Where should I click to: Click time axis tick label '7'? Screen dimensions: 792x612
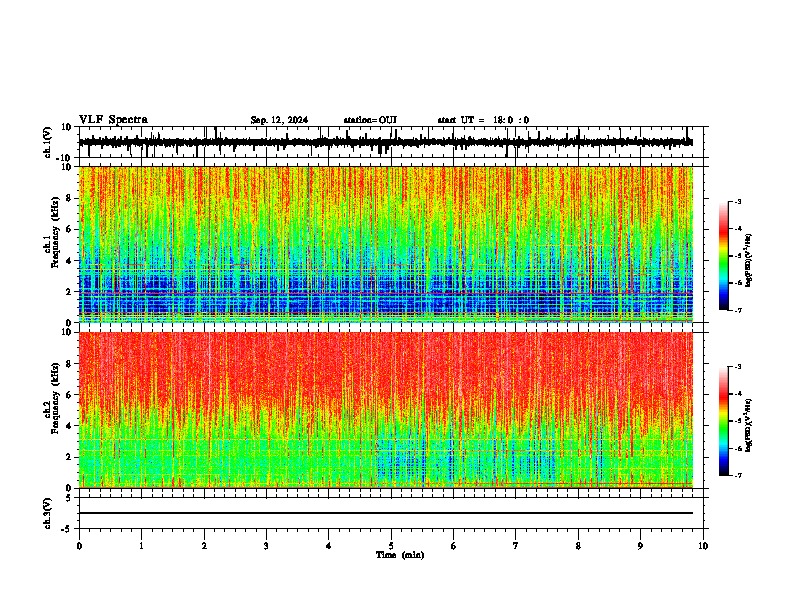point(516,546)
